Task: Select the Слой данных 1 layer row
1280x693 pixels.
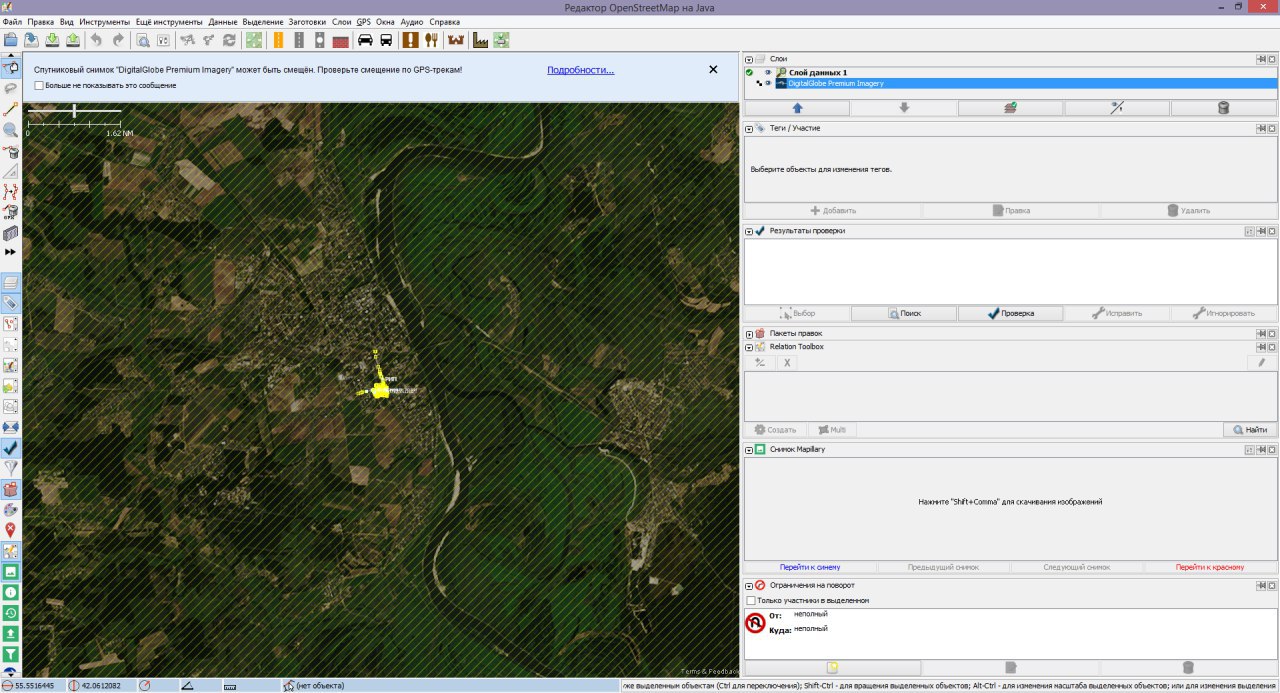Action: click(1011, 73)
